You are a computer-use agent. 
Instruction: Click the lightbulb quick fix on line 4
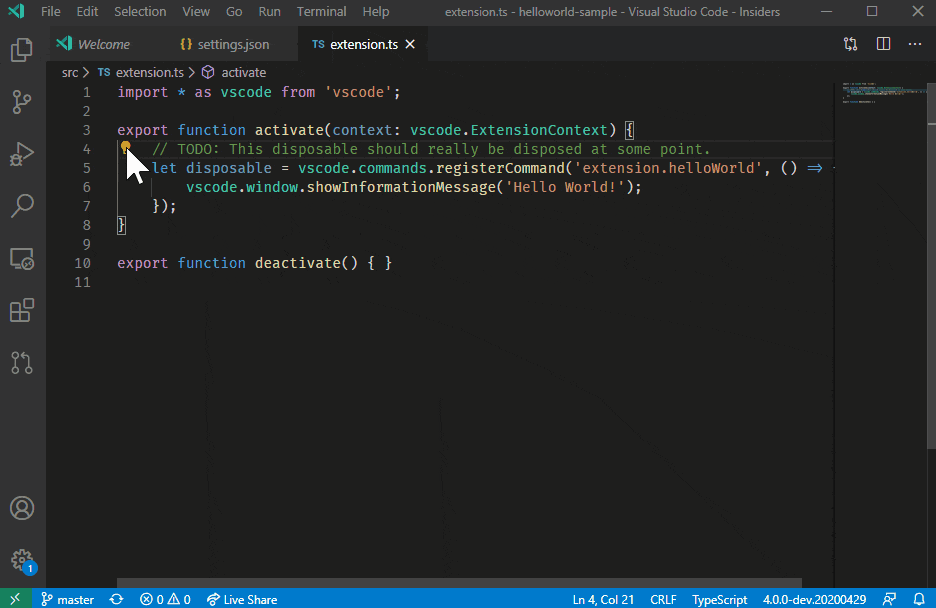tap(126, 148)
